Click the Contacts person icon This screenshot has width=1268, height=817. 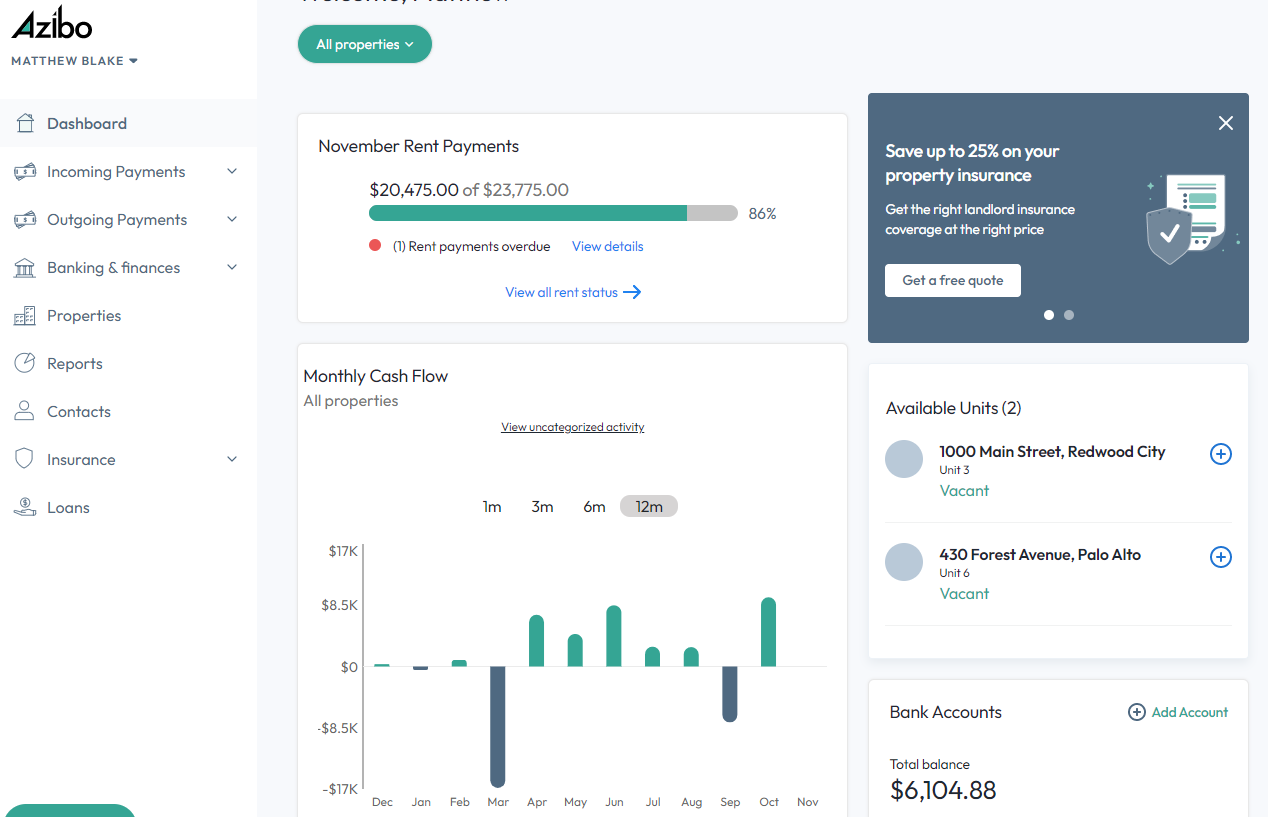coord(26,411)
